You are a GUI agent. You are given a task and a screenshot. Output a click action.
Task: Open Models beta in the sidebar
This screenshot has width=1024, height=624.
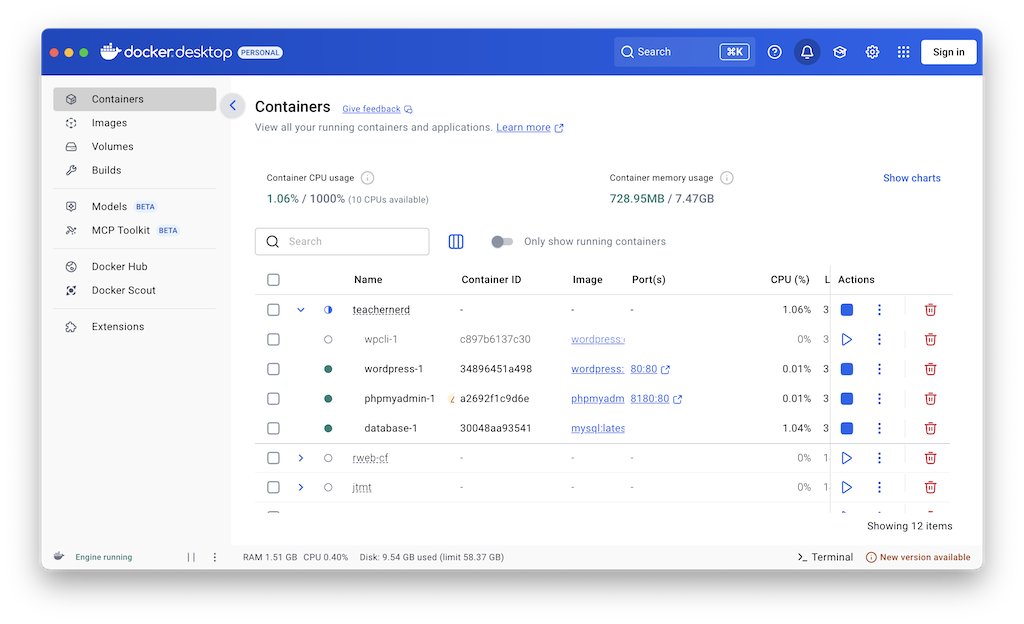click(135, 207)
